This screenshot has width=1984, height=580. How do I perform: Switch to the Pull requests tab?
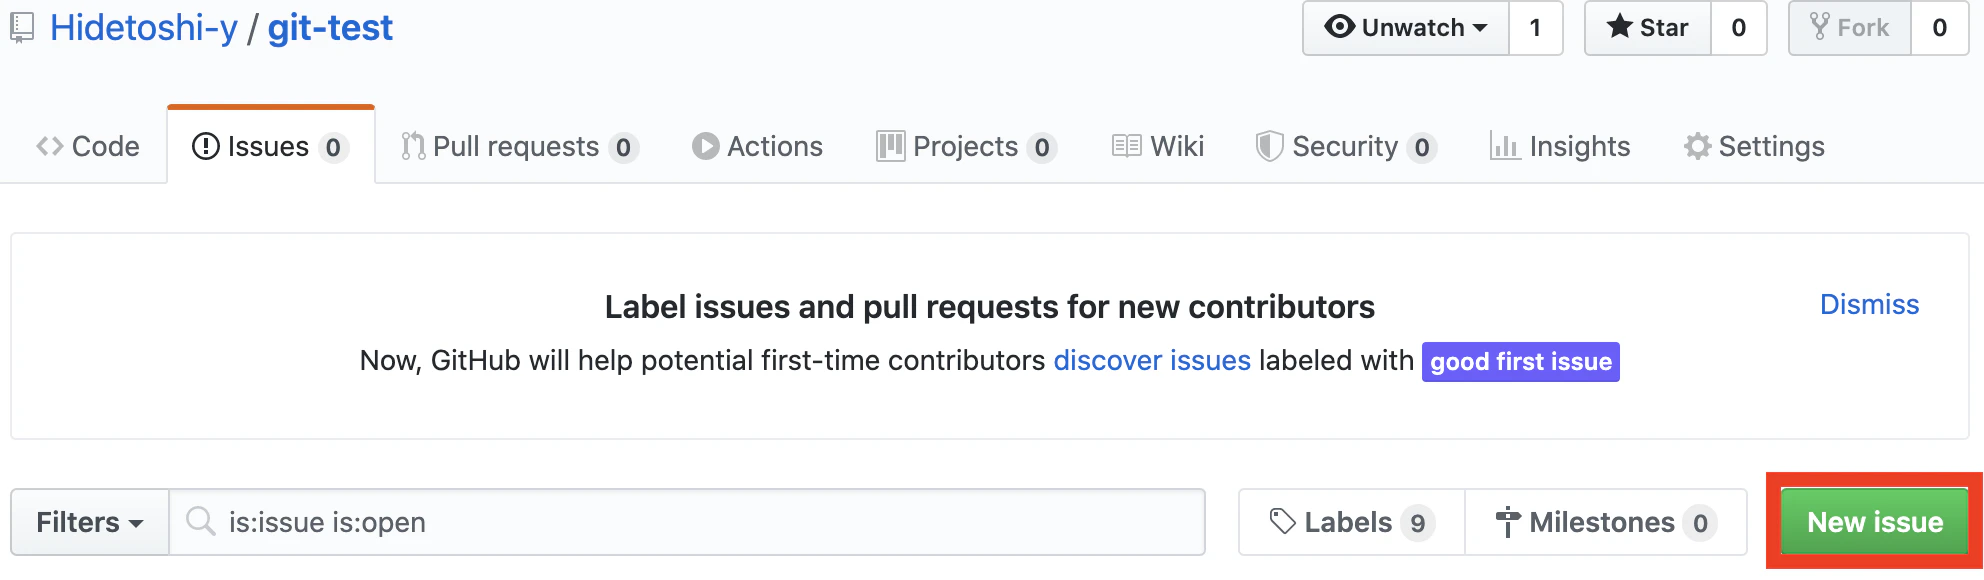click(519, 146)
